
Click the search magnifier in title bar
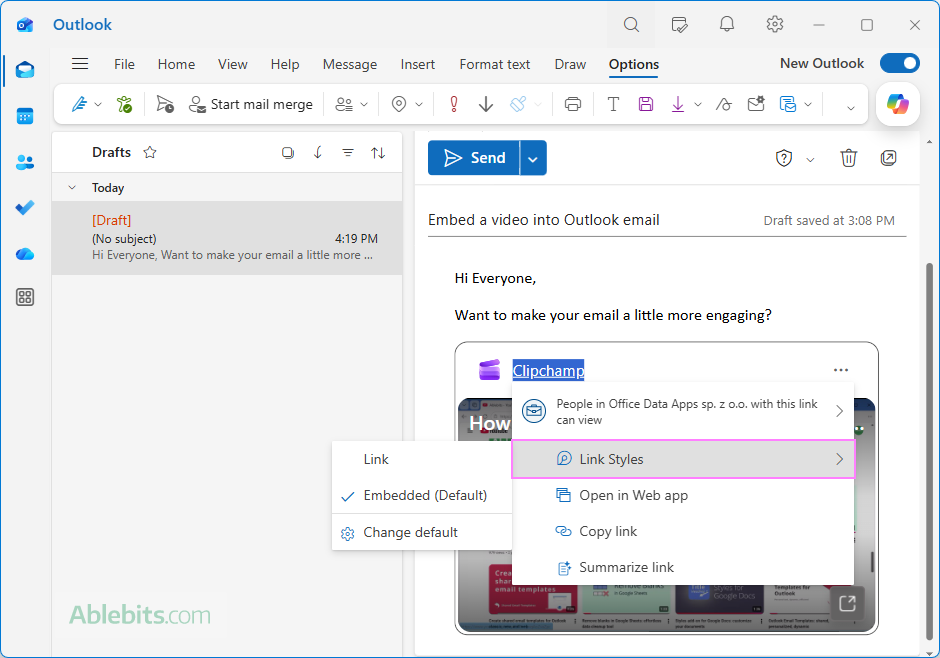[x=631, y=25]
